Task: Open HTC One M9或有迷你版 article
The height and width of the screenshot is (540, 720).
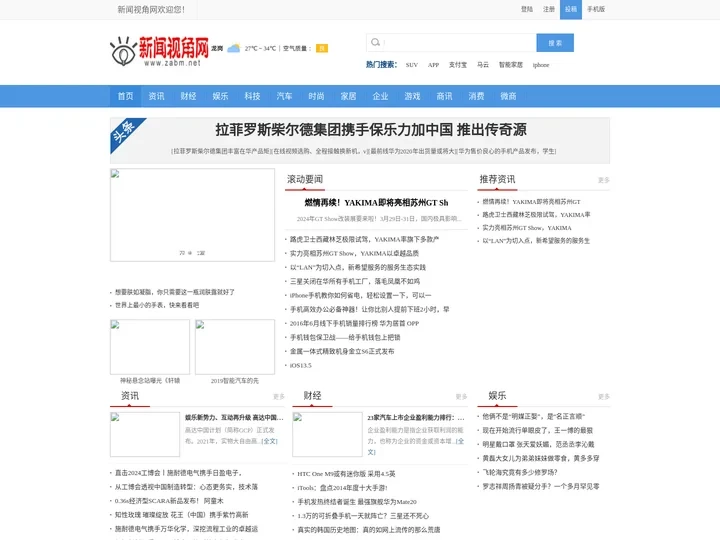Action: click(x=346, y=474)
